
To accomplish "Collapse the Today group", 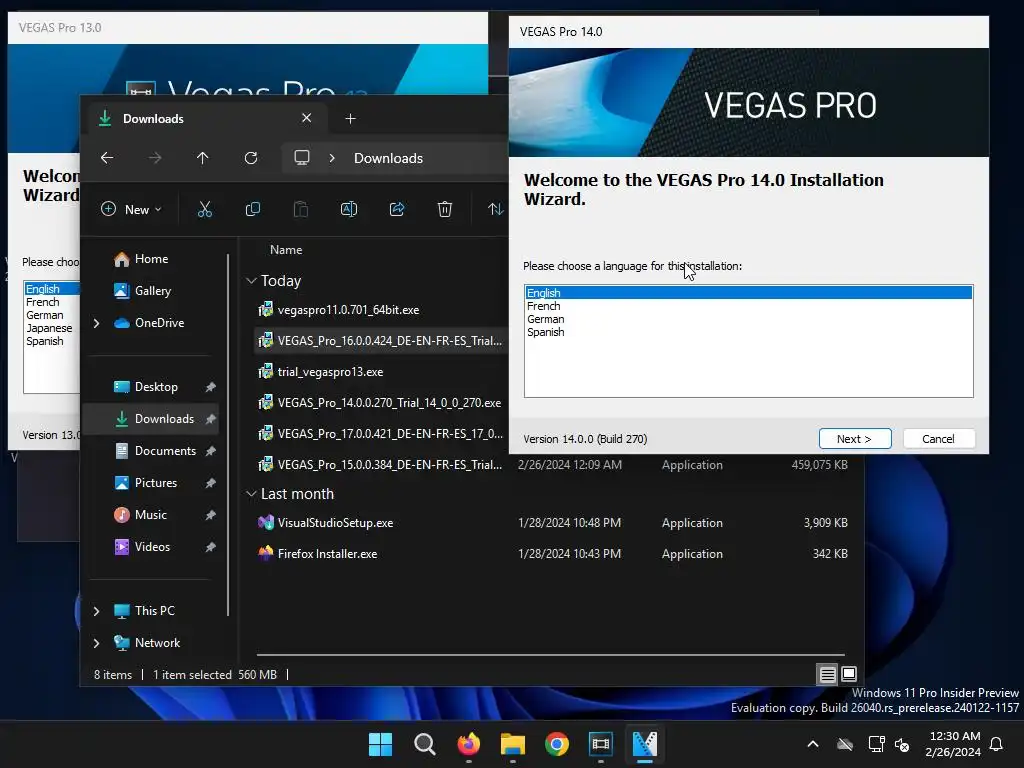I will tap(251, 281).
